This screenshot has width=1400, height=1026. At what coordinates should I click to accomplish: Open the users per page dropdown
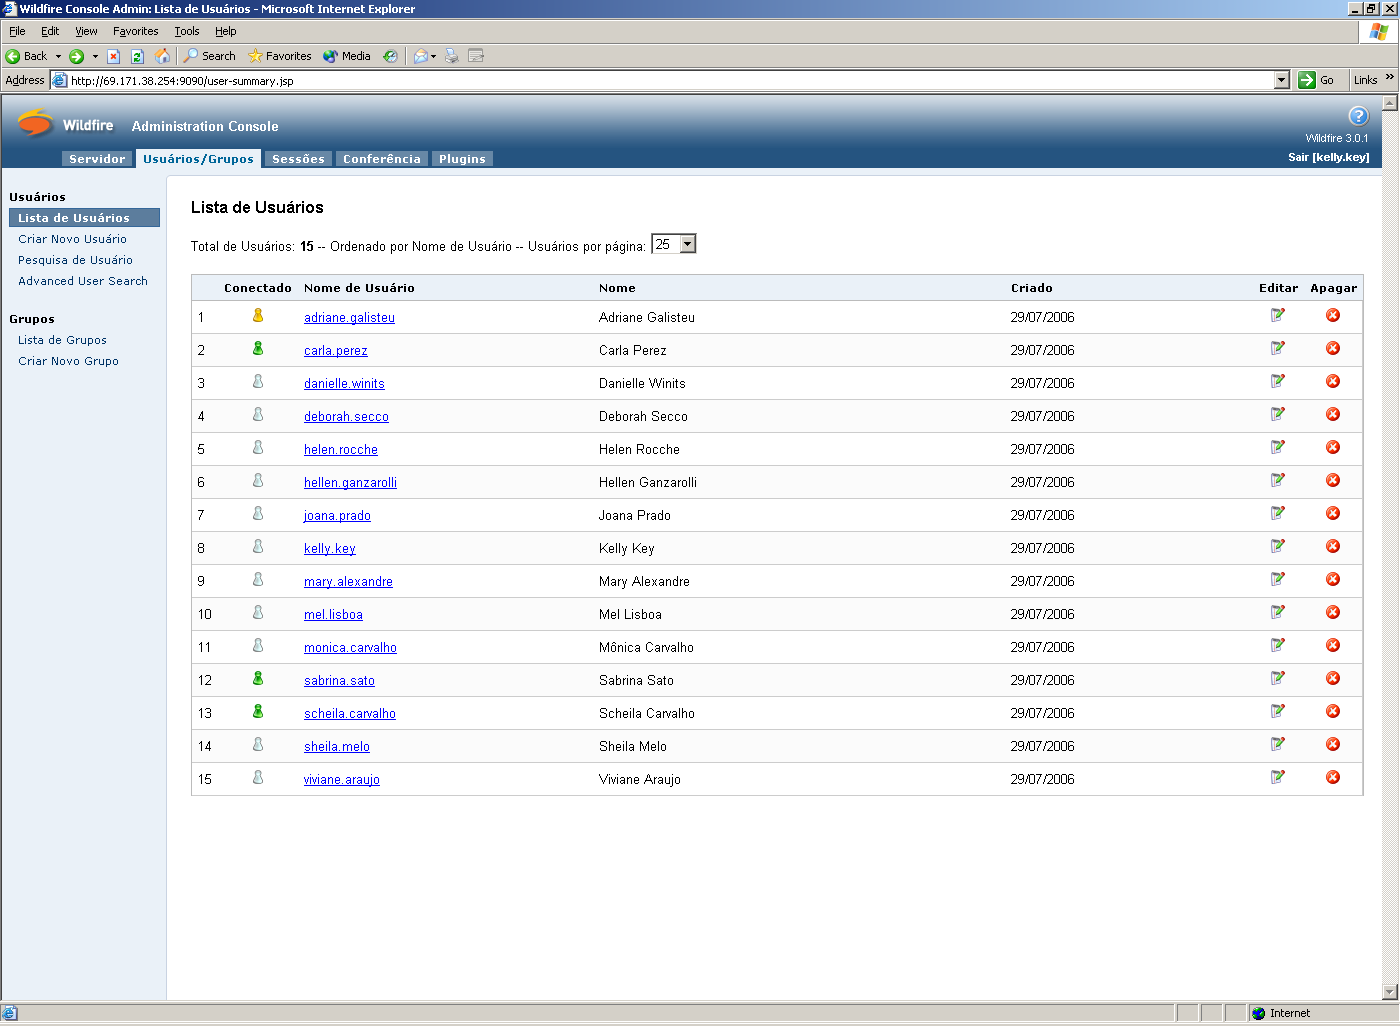687,244
